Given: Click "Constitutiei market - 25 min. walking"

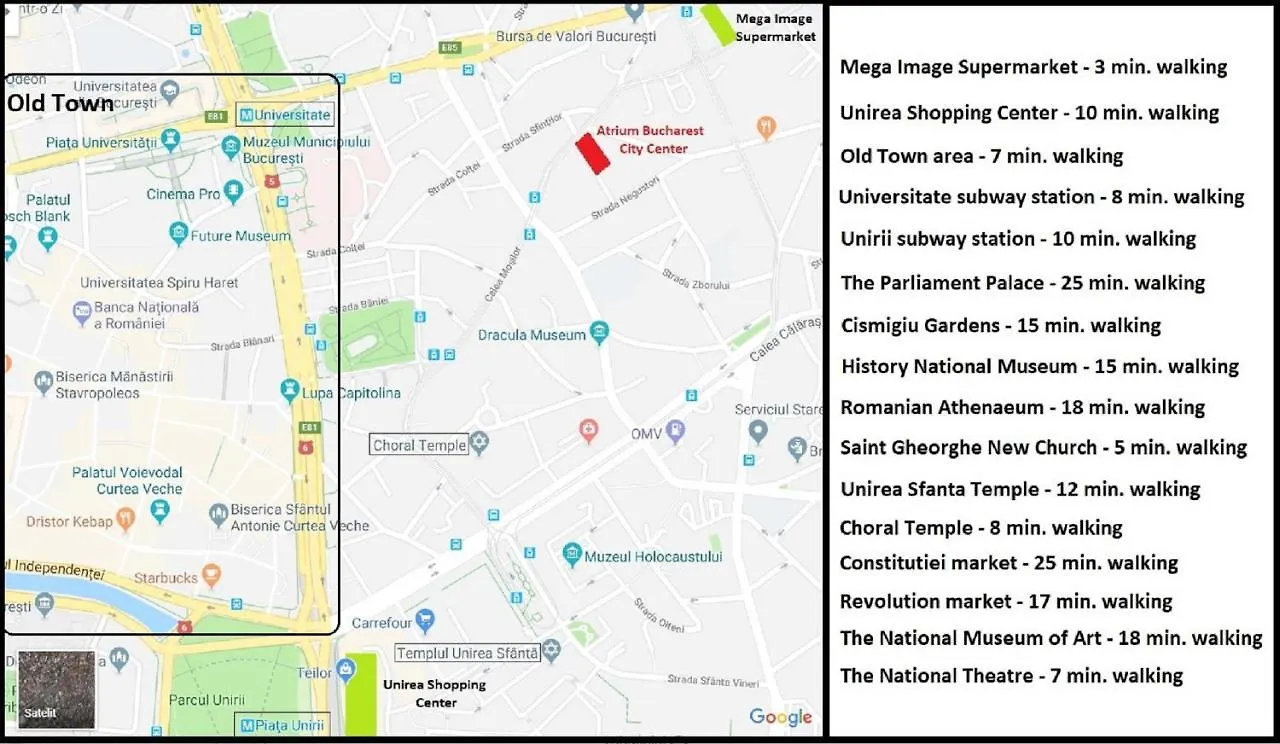Looking at the screenshot, I should pyautogui.click(x=1009, y=563).
